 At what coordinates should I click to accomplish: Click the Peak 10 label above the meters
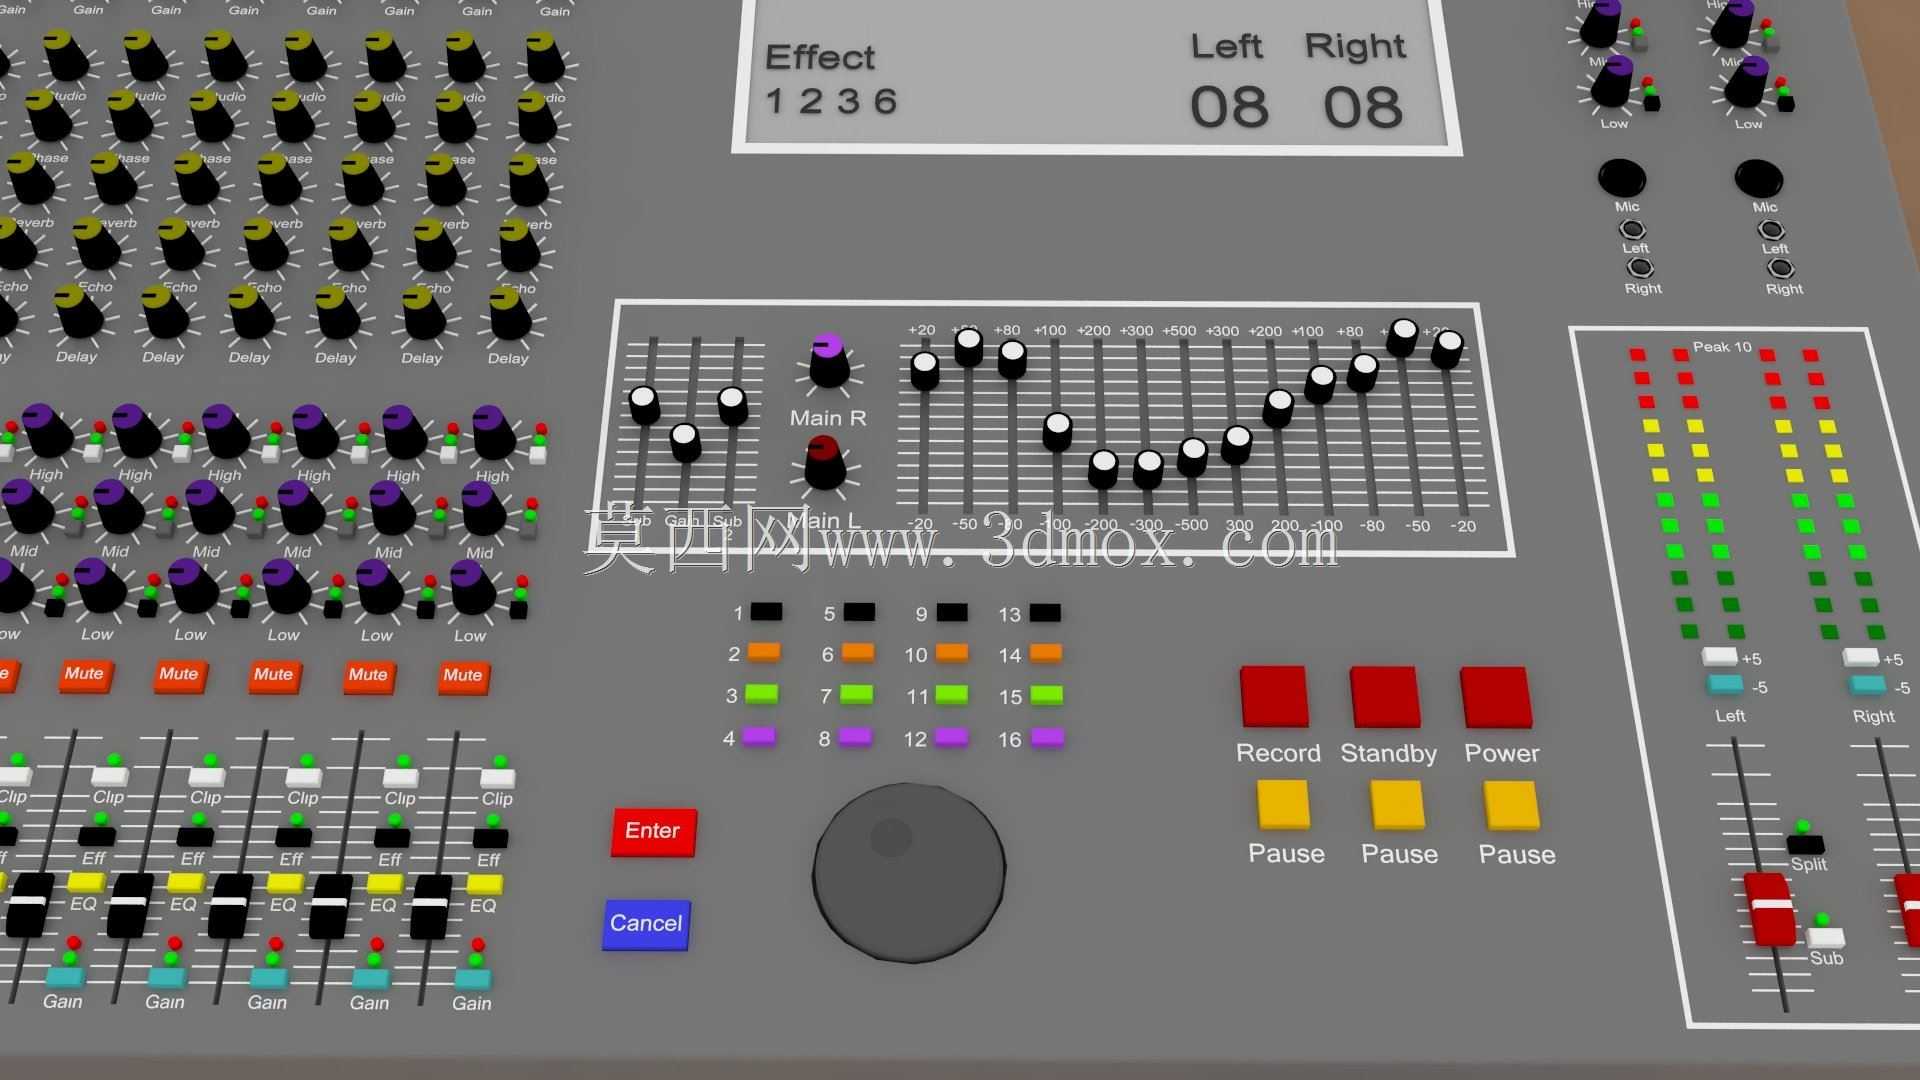[x=1722, y=347]
